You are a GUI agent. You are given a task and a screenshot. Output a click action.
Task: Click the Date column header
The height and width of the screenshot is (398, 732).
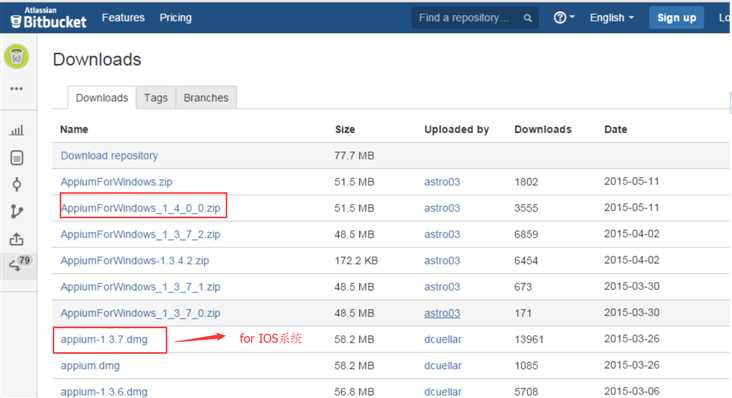pyautogui.click(x=615, y=129)
